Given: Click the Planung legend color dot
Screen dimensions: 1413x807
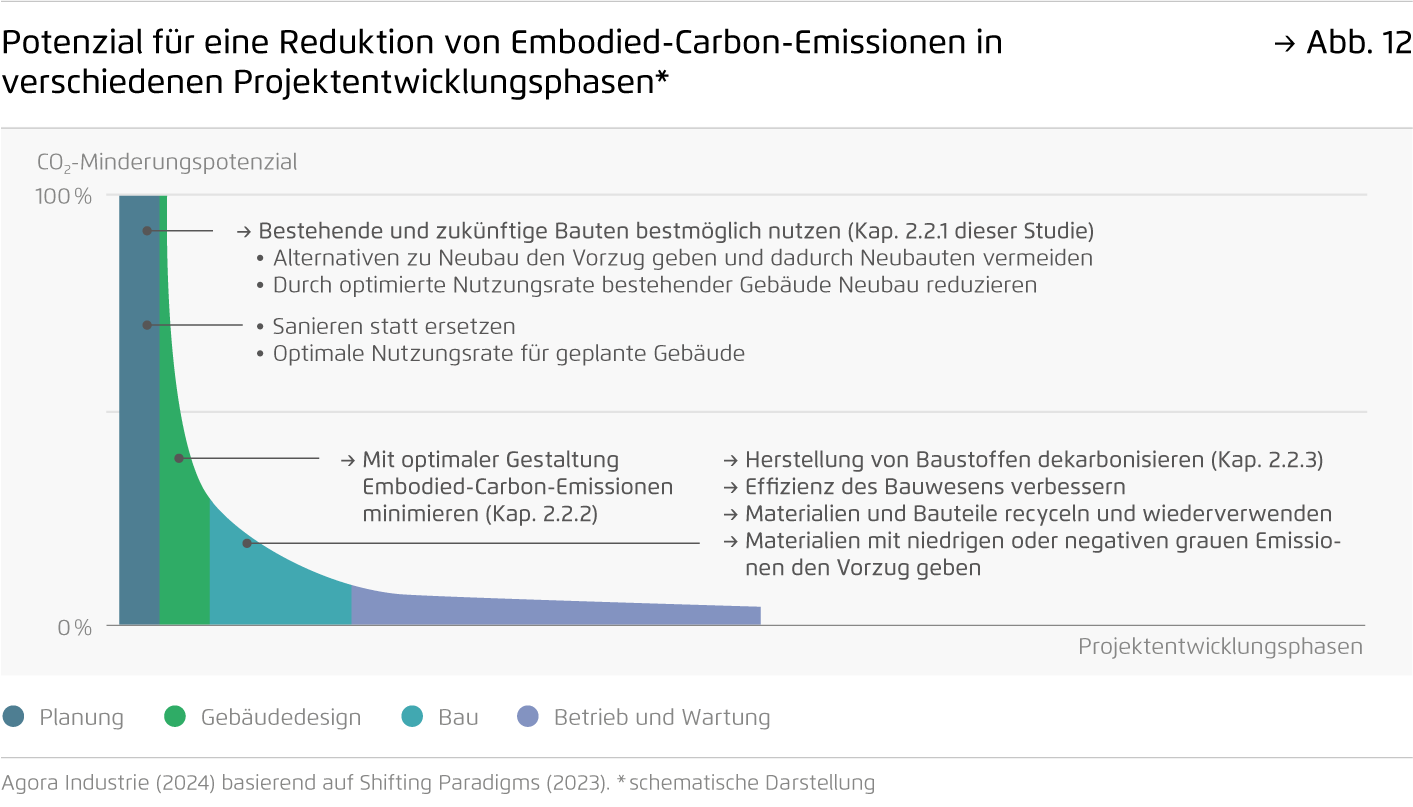Looking at the screenshot, I should (14, 716).
